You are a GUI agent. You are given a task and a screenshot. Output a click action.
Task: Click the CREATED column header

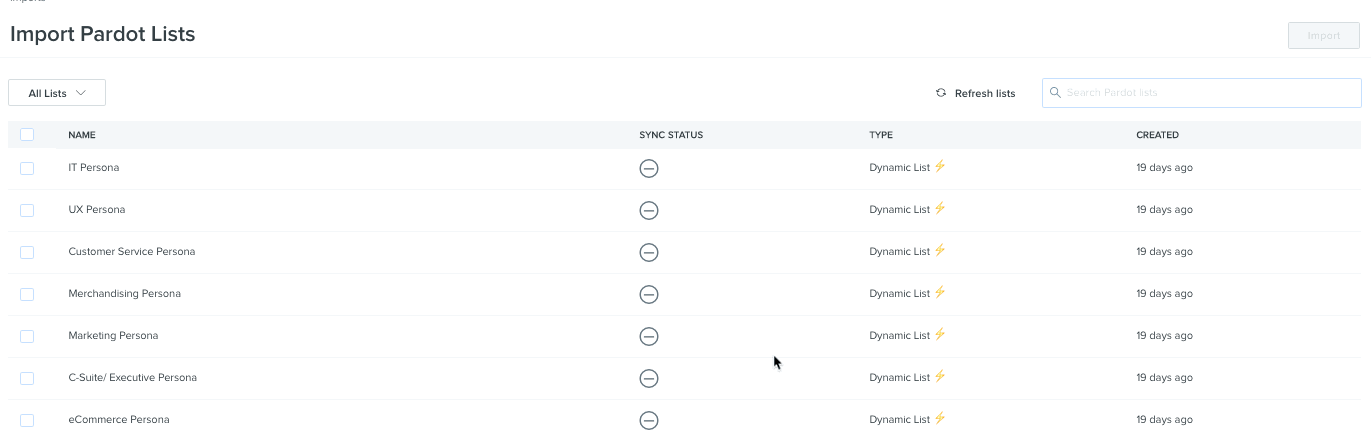pos(1157,135)
